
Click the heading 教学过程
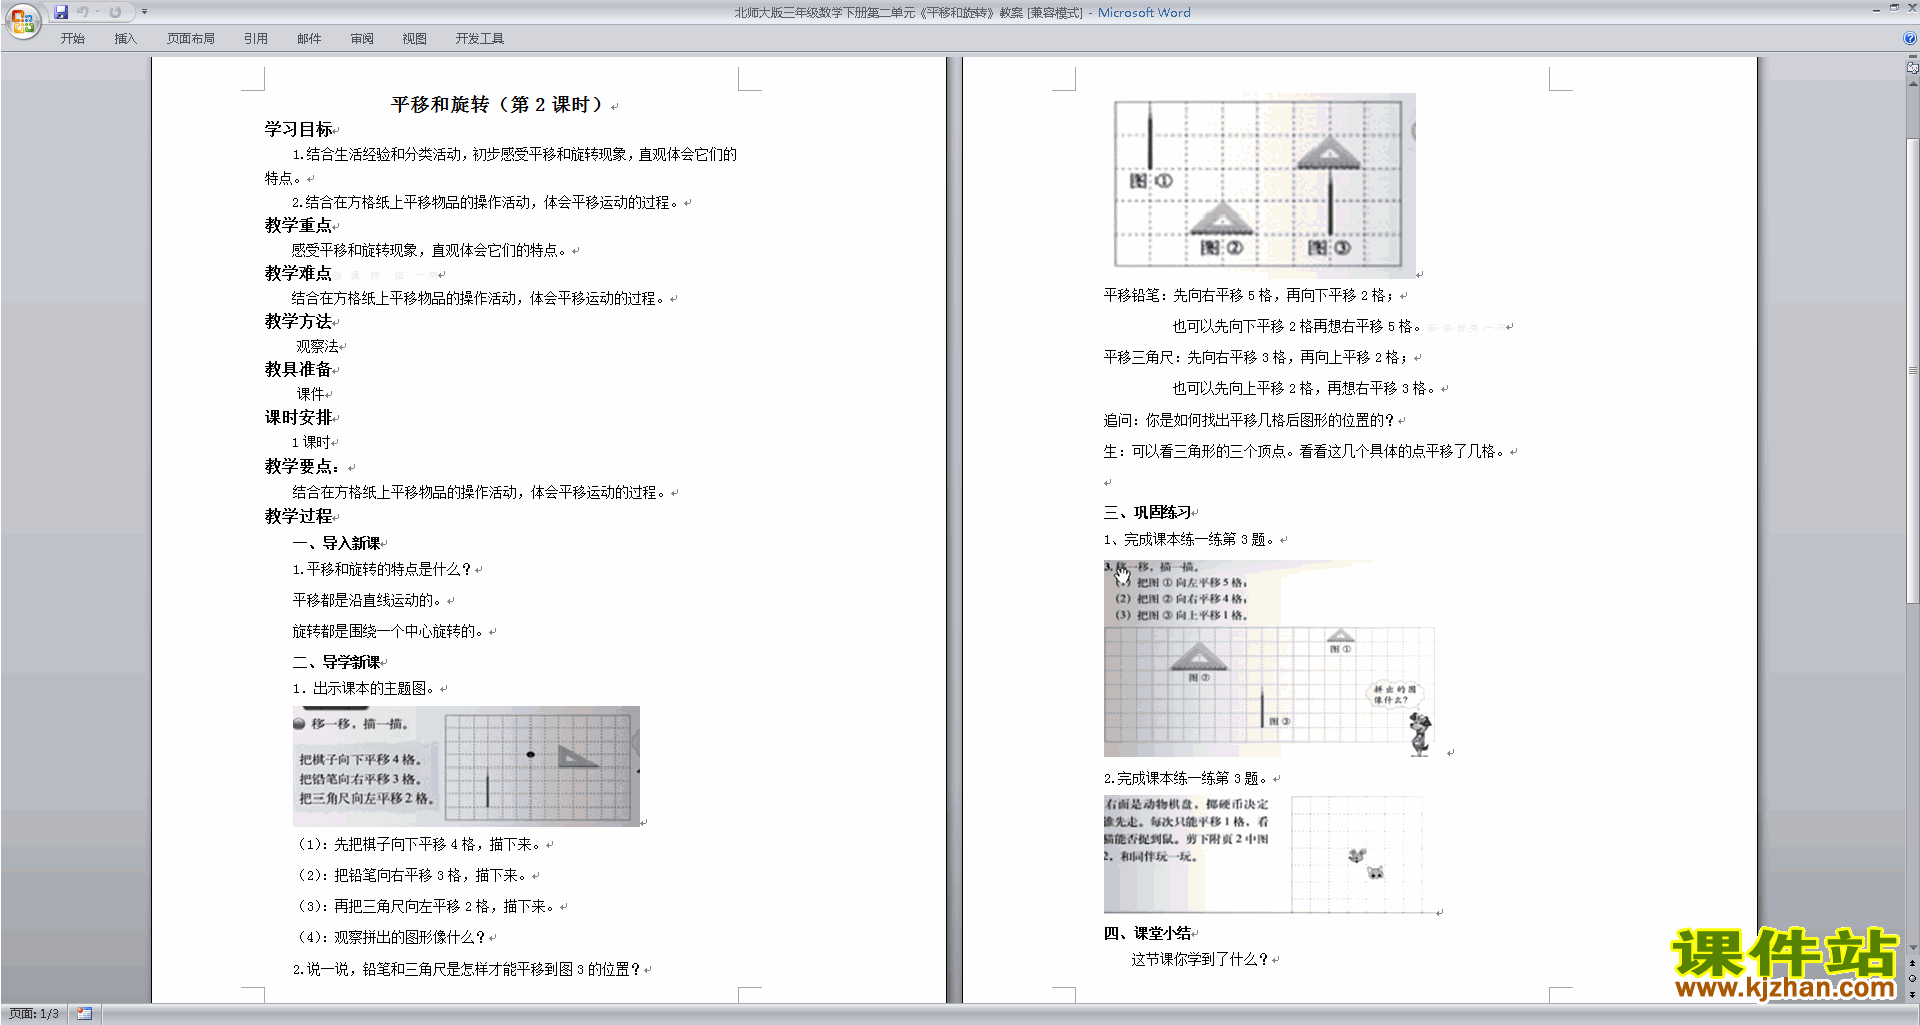pos(298,517)
